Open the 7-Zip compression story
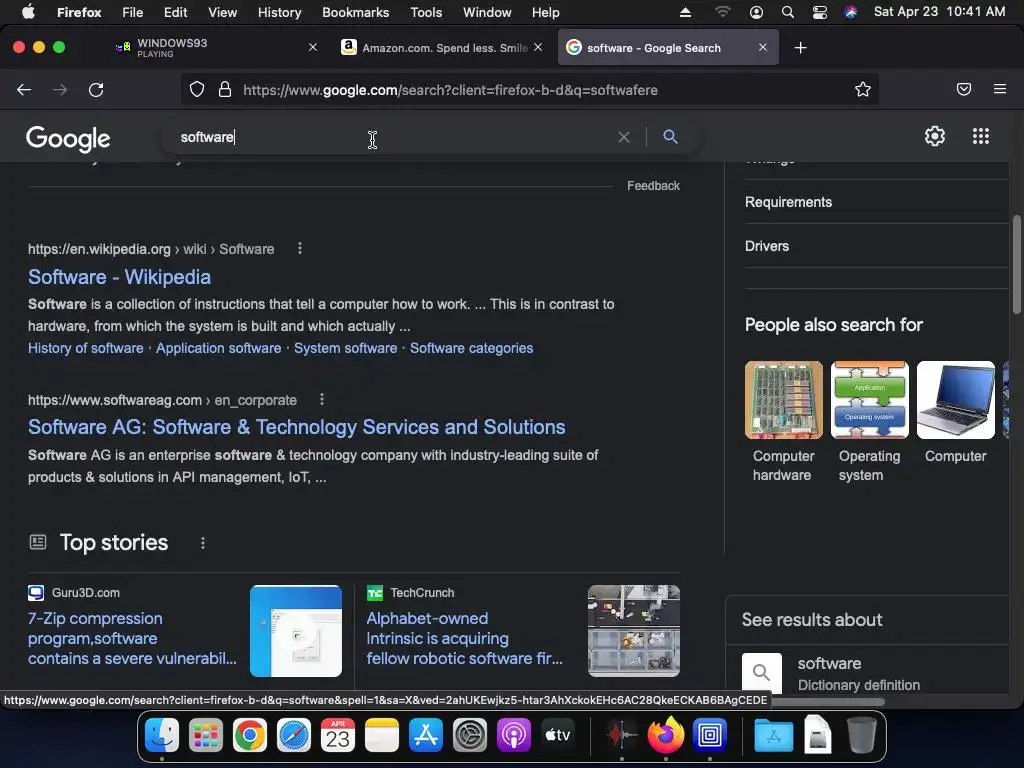Viewport: 1024px width, 768px height. pos(133,638)
